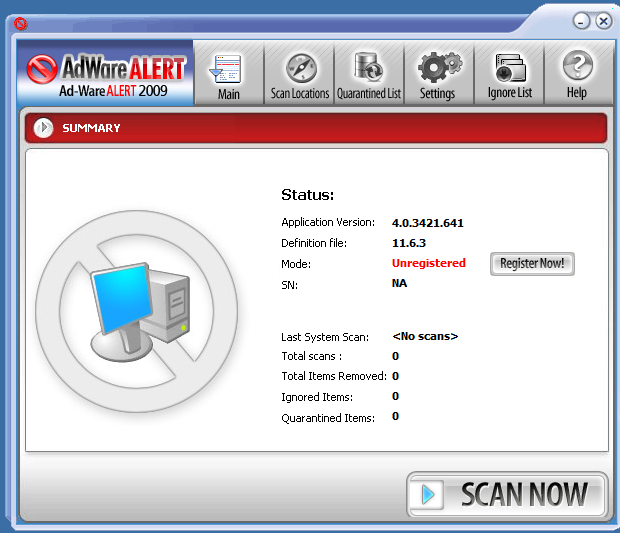Select definition file value 11.6.3
Screen dimensions: 620x533
click(x=409, y=243)
